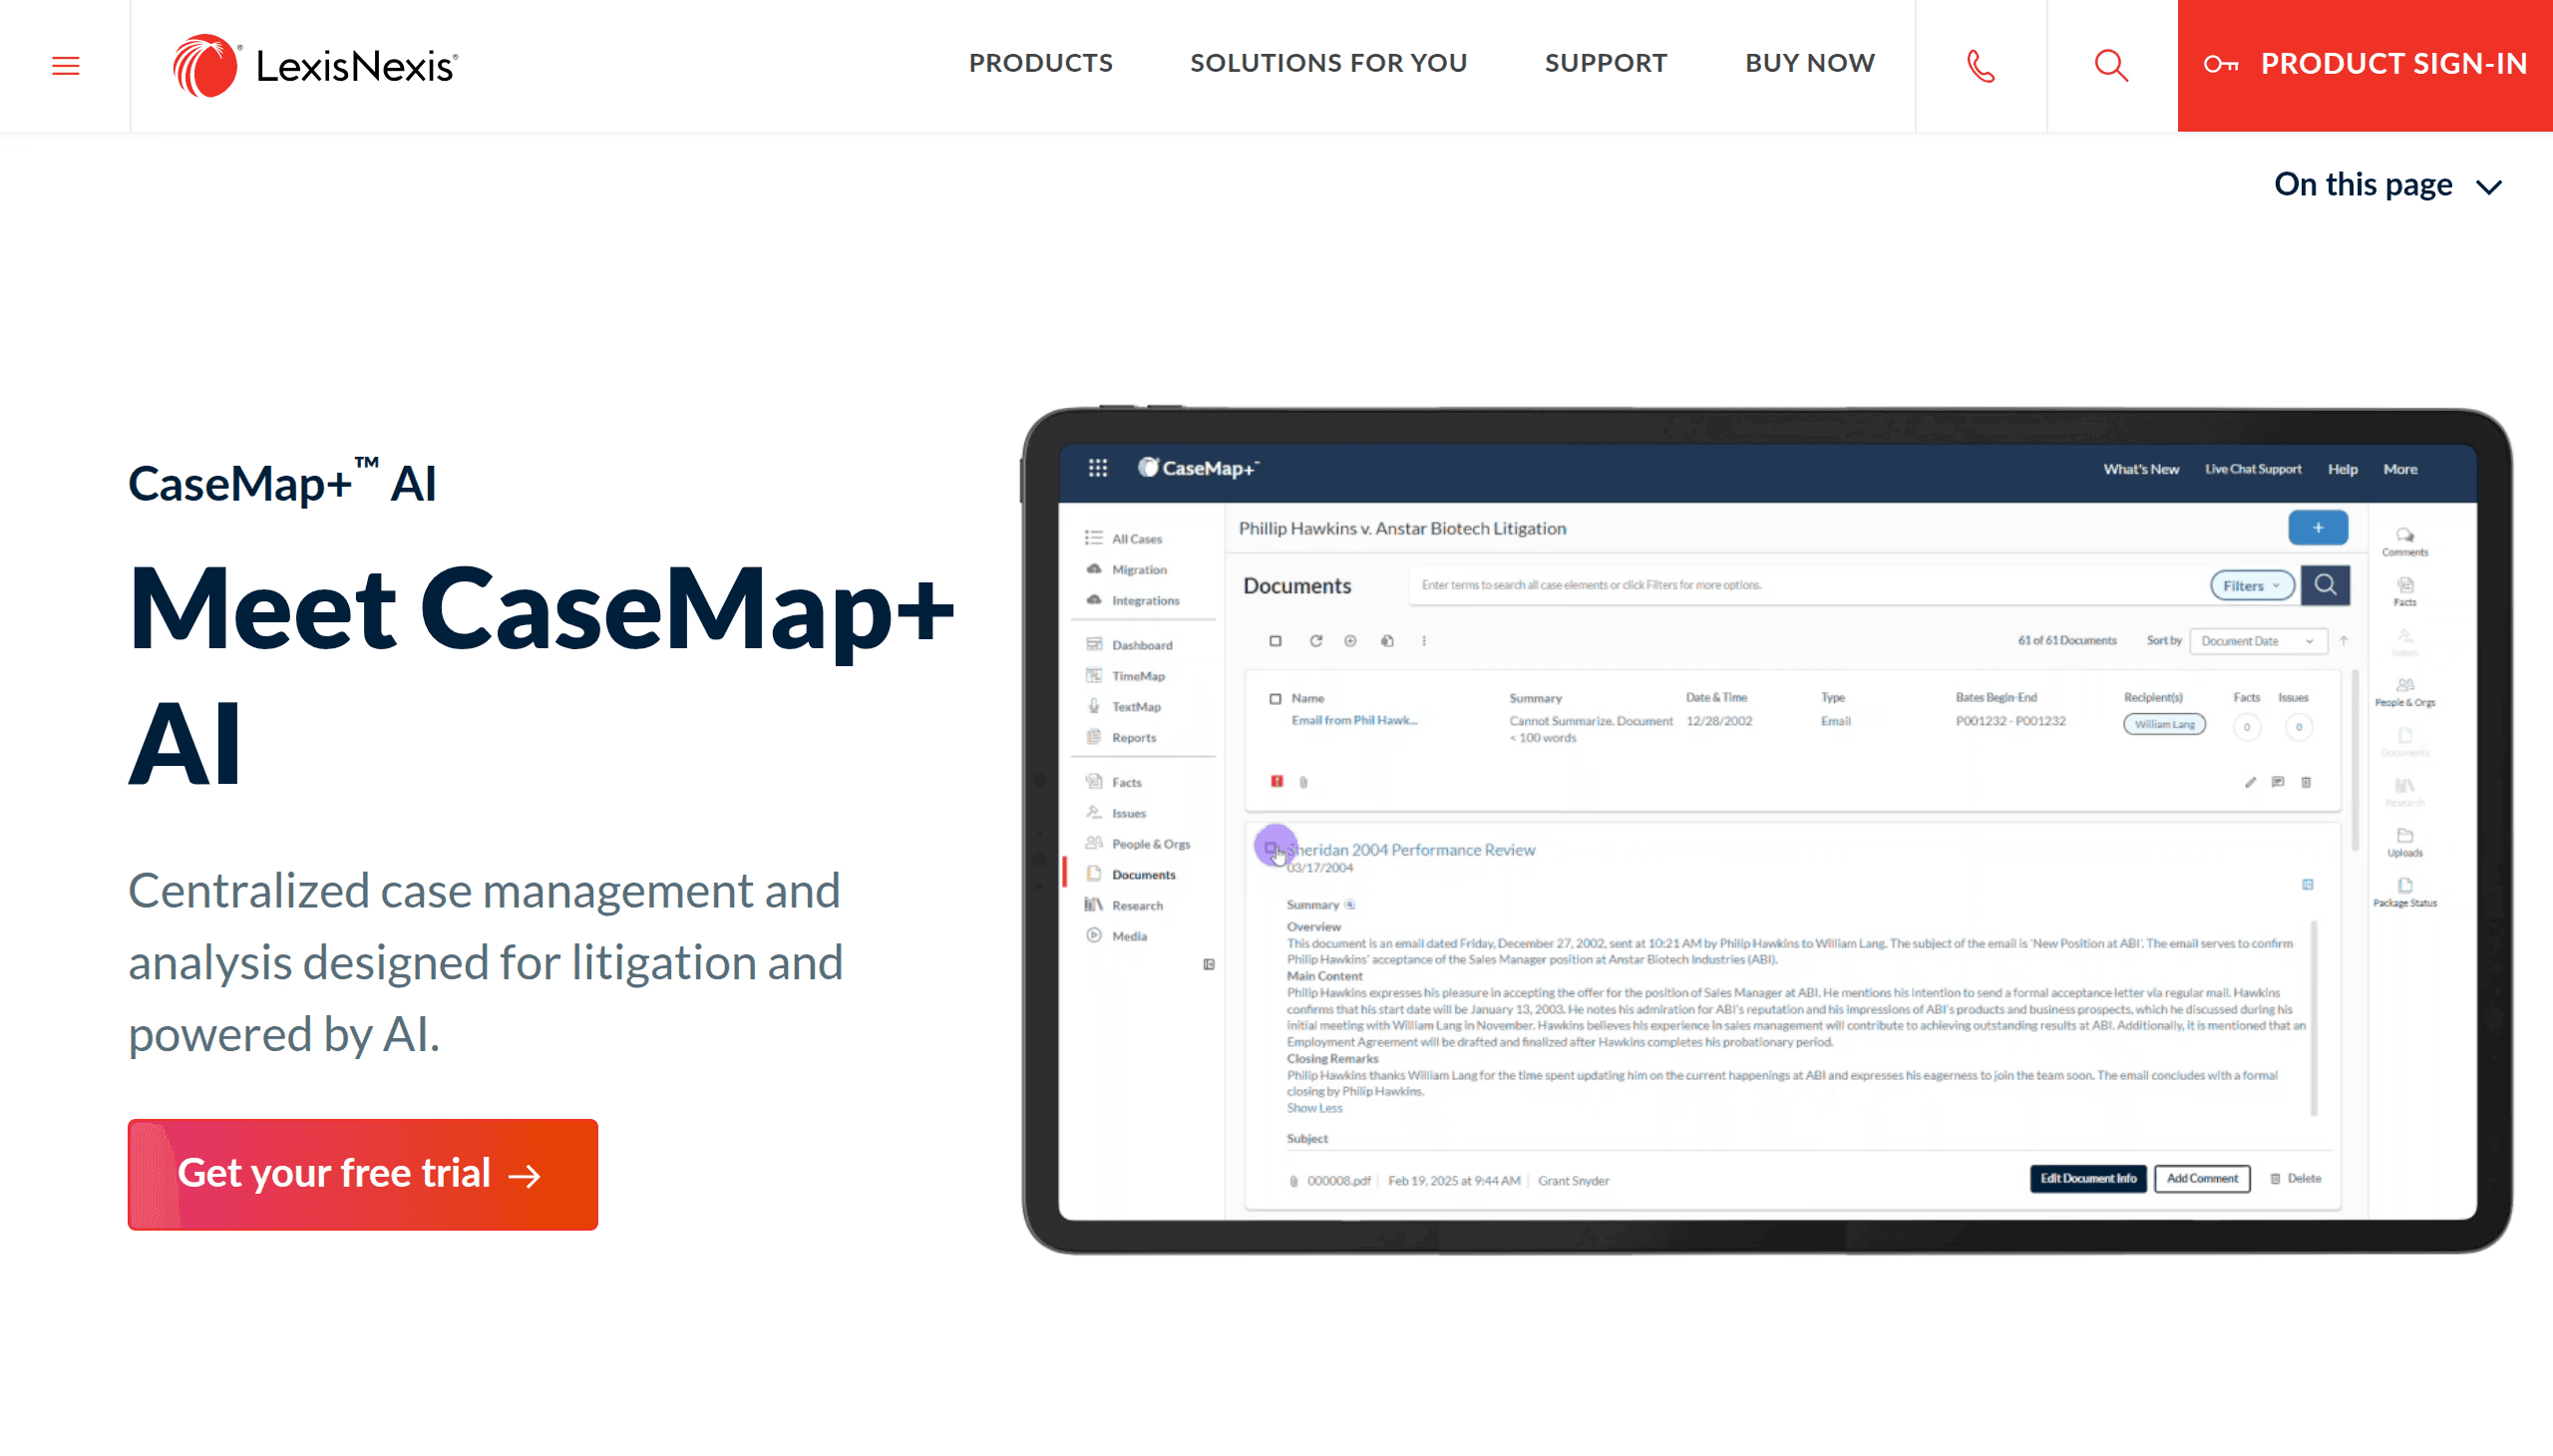Open the Document Date sort dropdown

click(2257, 641)
